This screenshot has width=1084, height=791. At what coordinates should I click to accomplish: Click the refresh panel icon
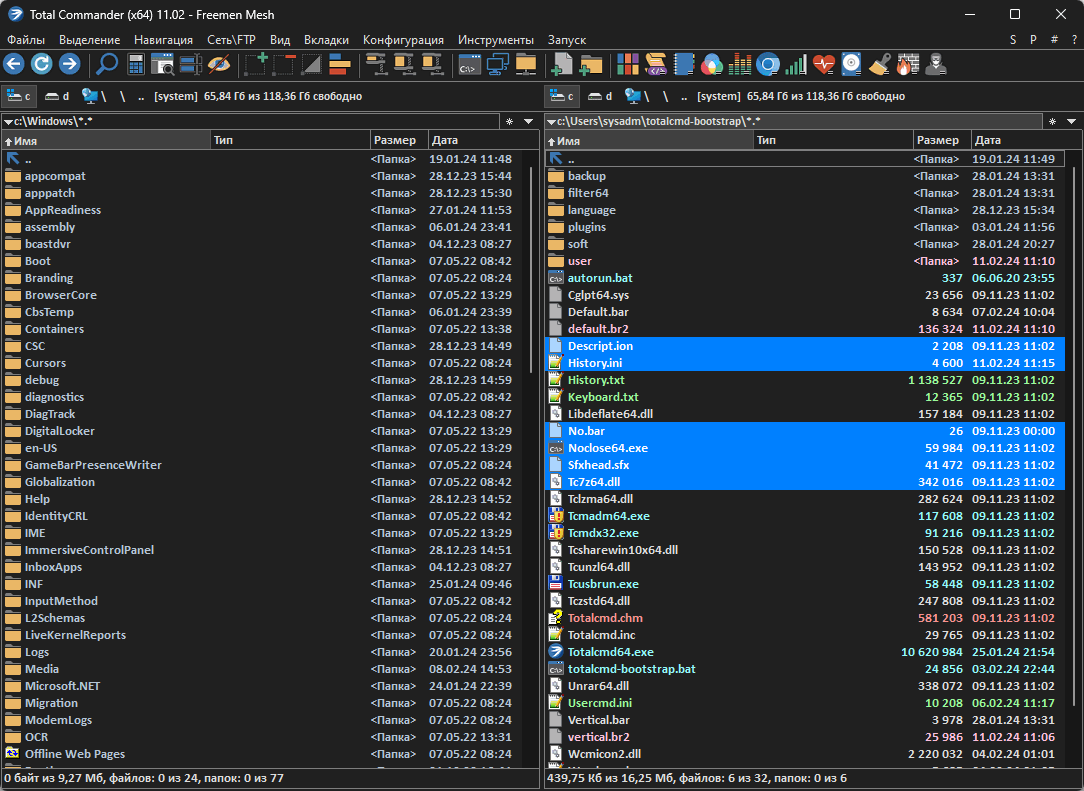(41, 65)
